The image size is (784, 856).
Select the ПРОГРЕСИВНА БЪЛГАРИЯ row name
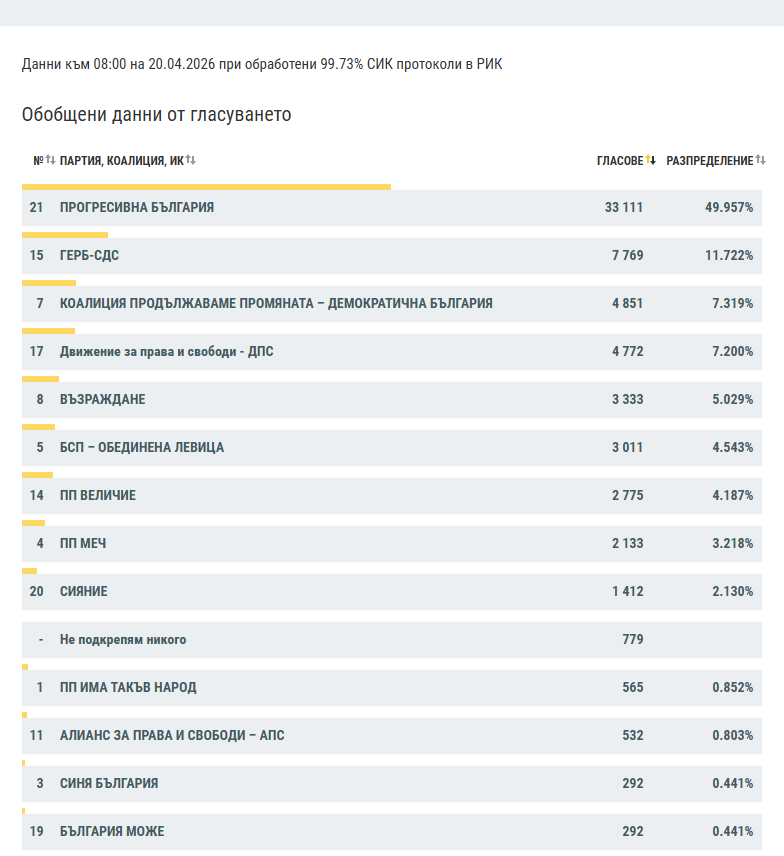tap(137, 208)
